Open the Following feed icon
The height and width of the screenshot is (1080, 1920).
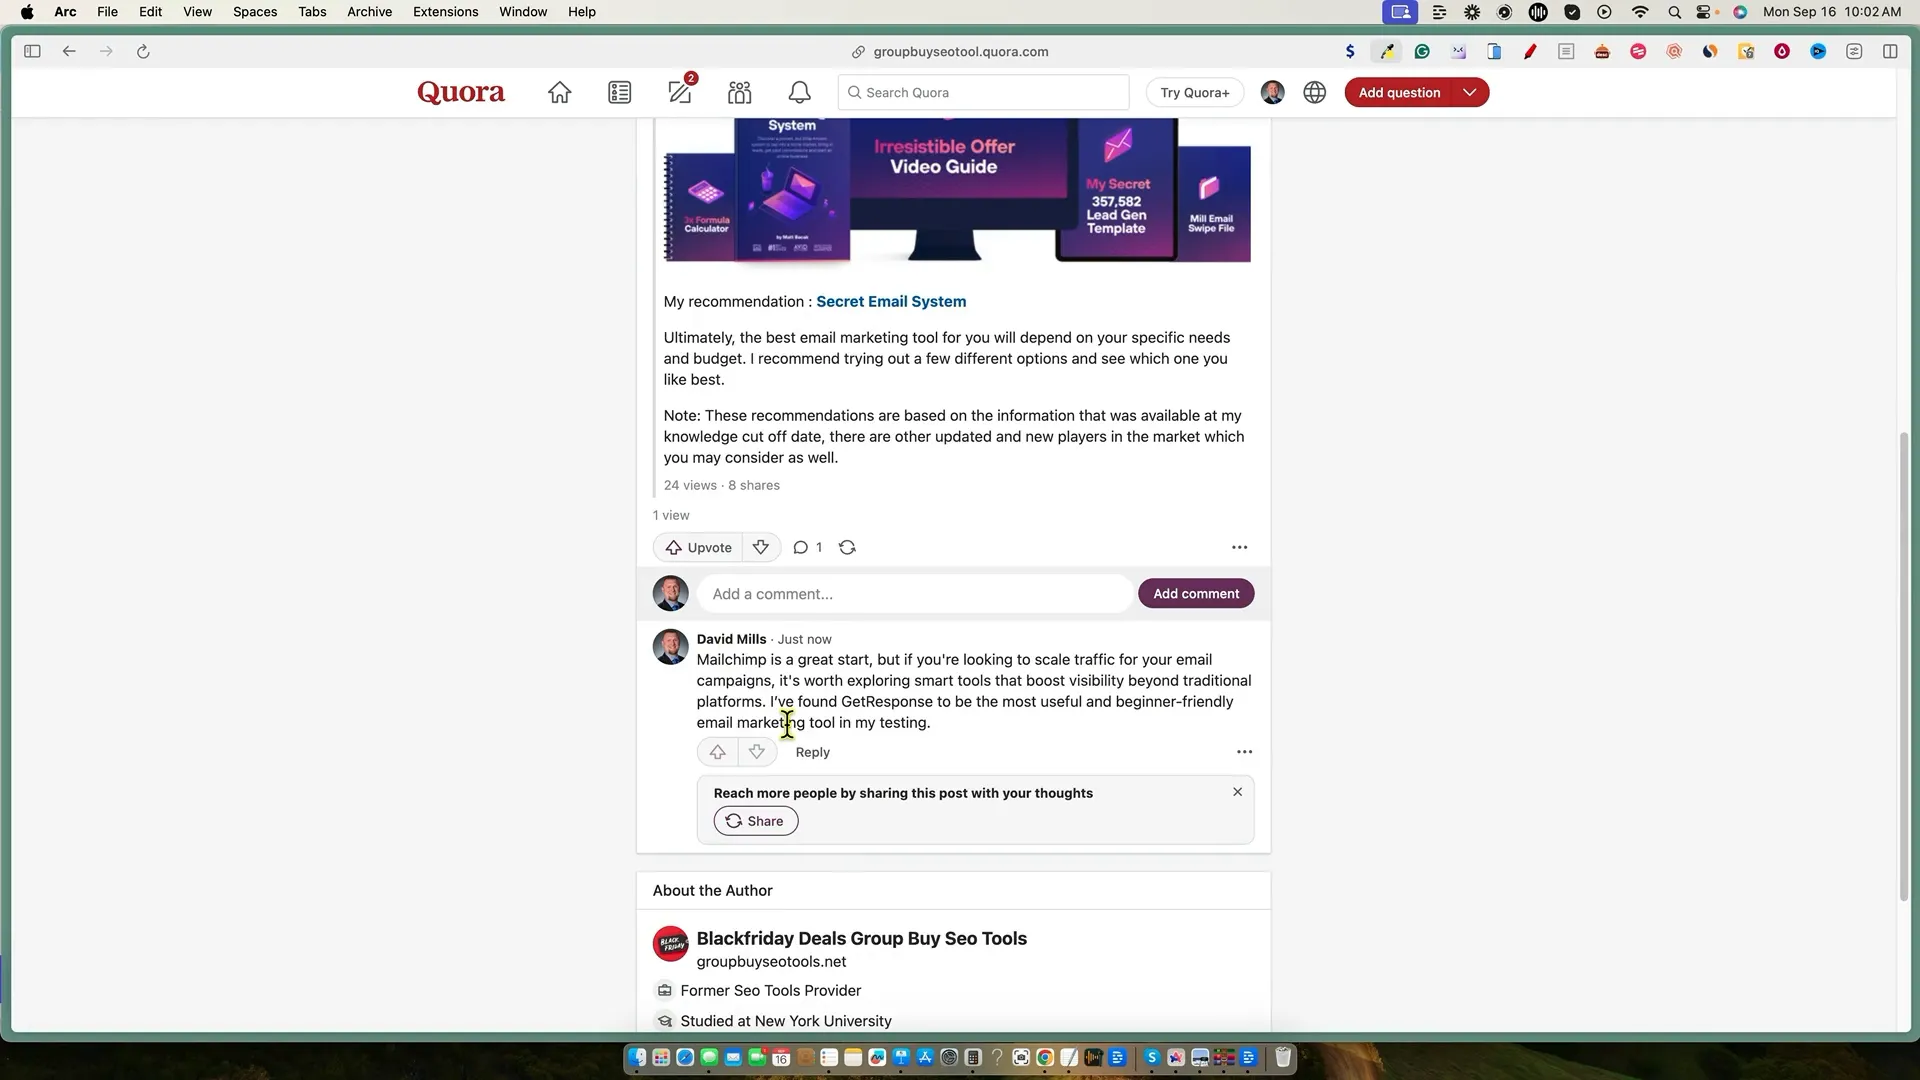coord(619,93)
